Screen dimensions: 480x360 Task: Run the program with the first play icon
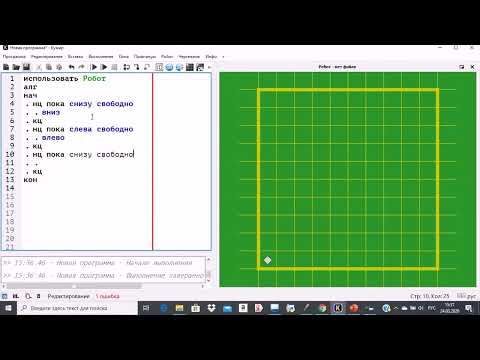pyautogui.click(x=94, y=67)
